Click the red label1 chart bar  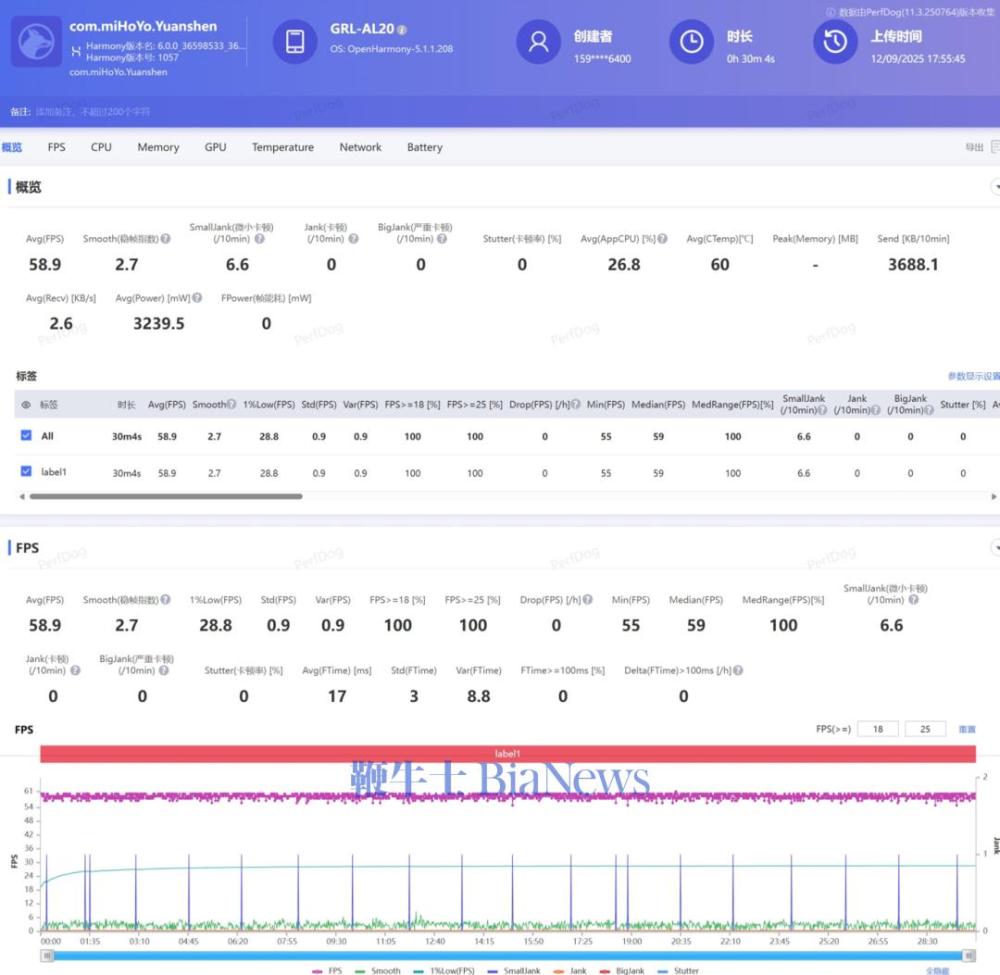(508, 754)
